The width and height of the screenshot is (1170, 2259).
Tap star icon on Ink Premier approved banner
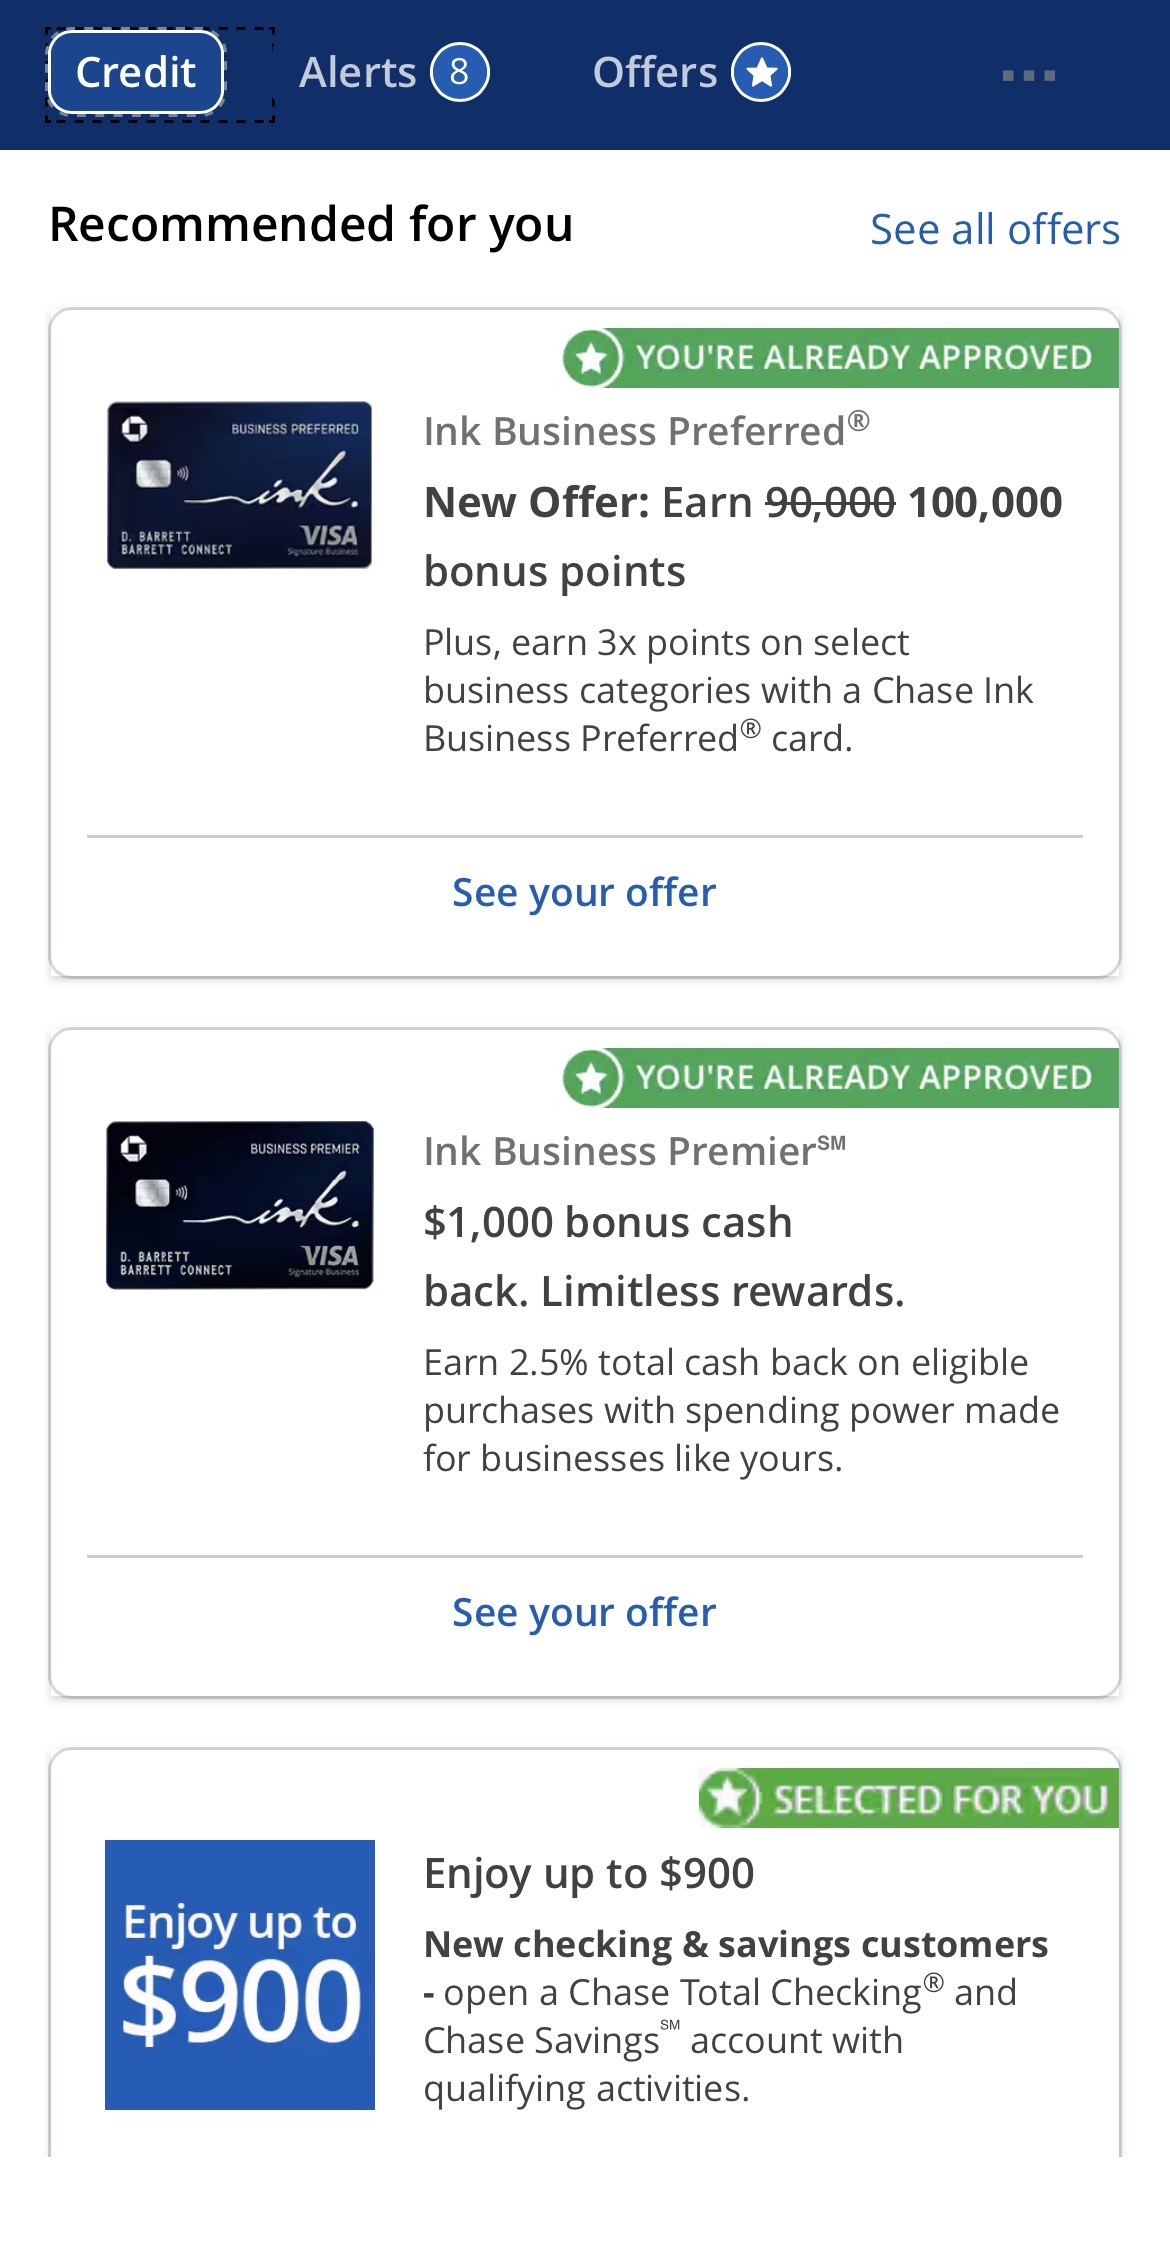(x=592, y=1077)
